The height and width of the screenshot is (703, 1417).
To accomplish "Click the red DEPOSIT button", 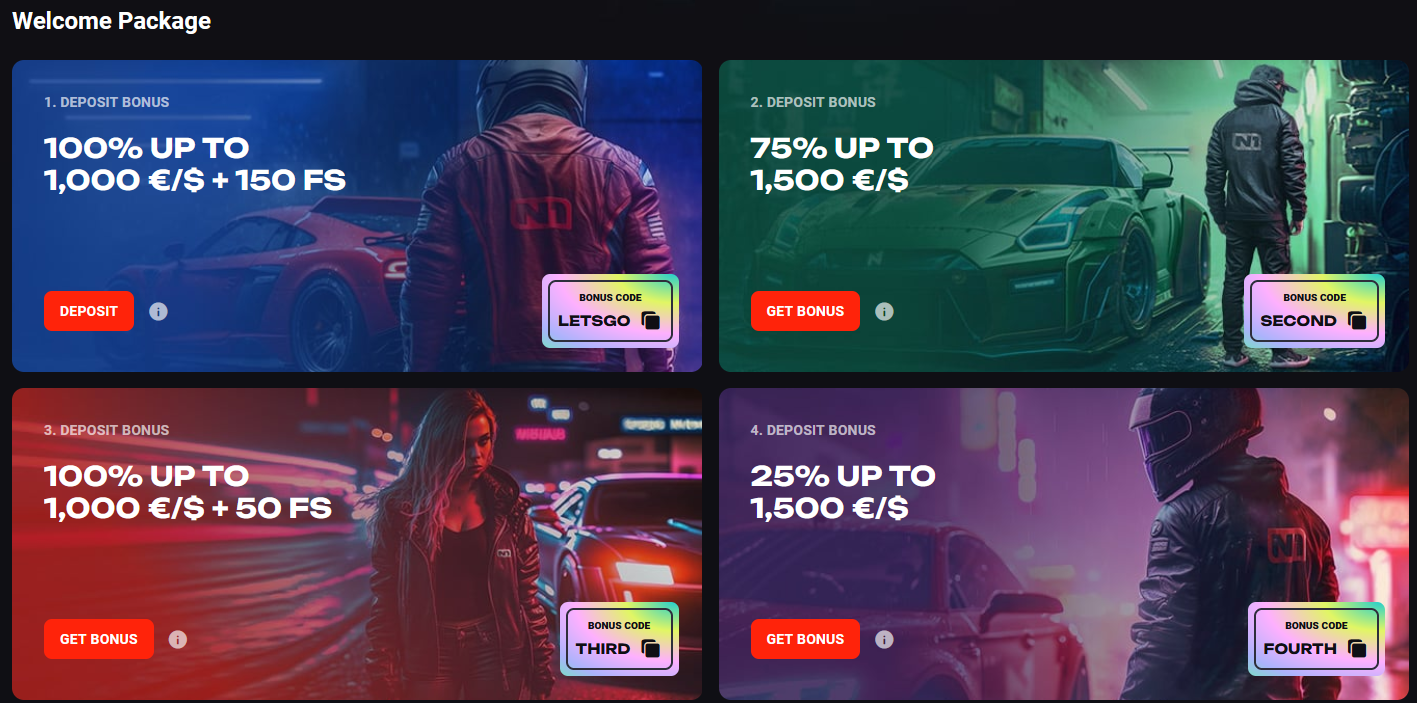I will 89,311.
